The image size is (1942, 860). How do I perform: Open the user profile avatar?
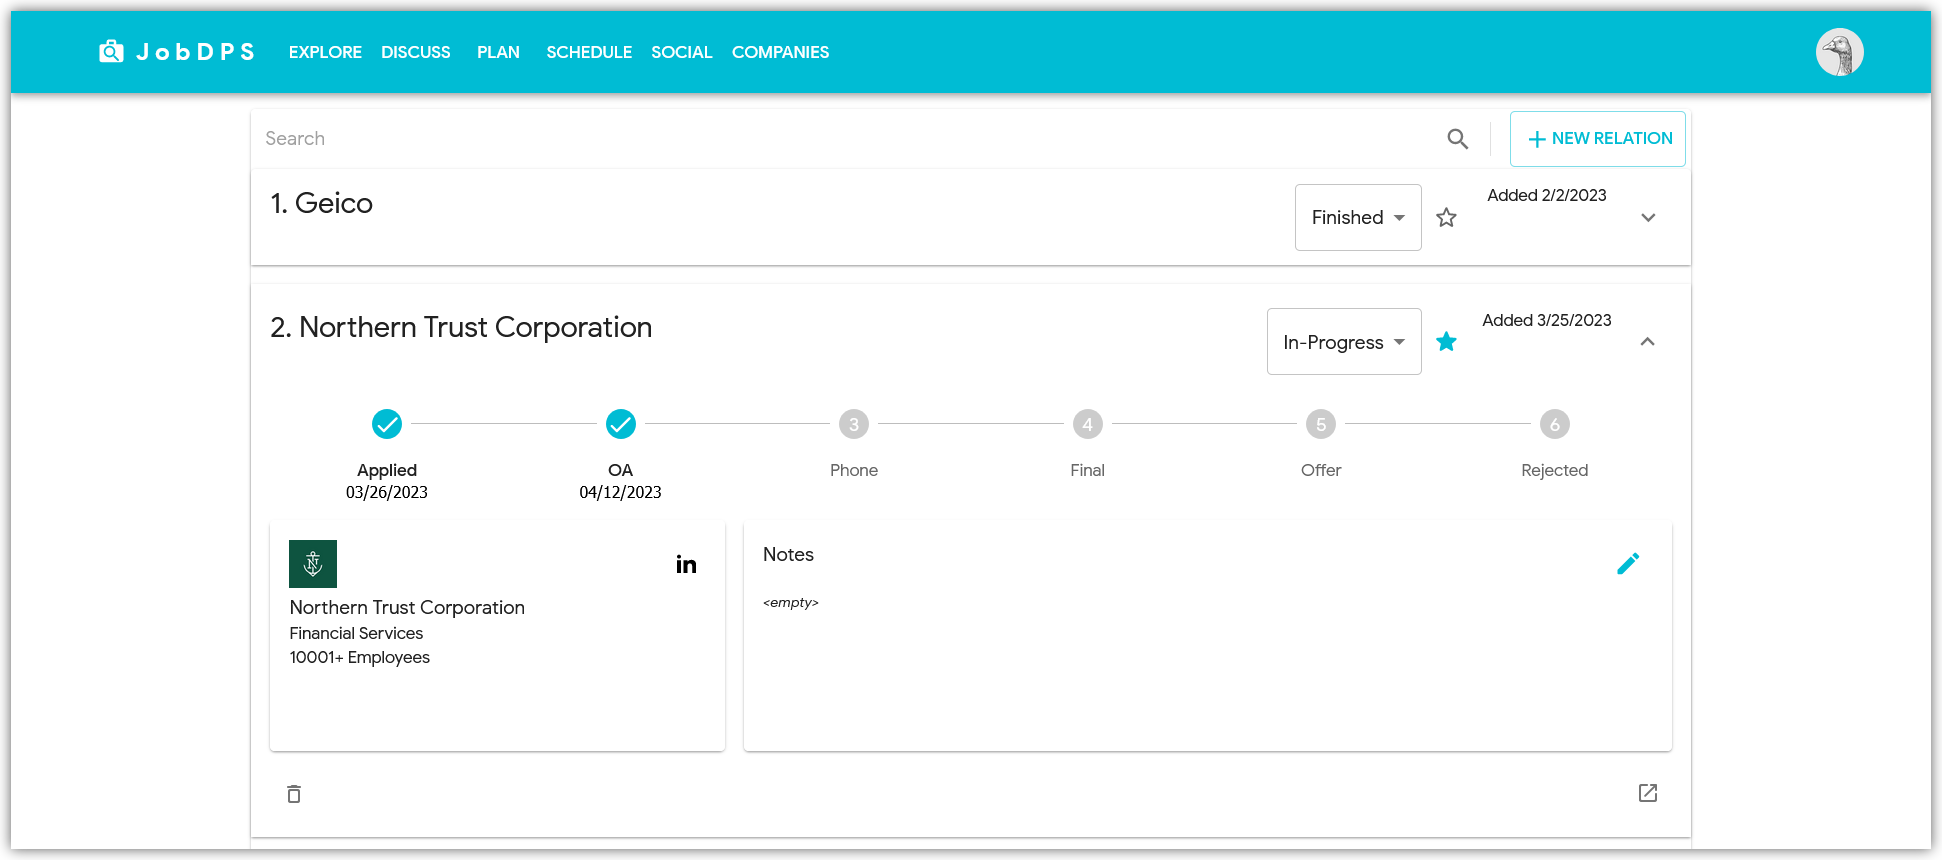tap(1839, 52)
